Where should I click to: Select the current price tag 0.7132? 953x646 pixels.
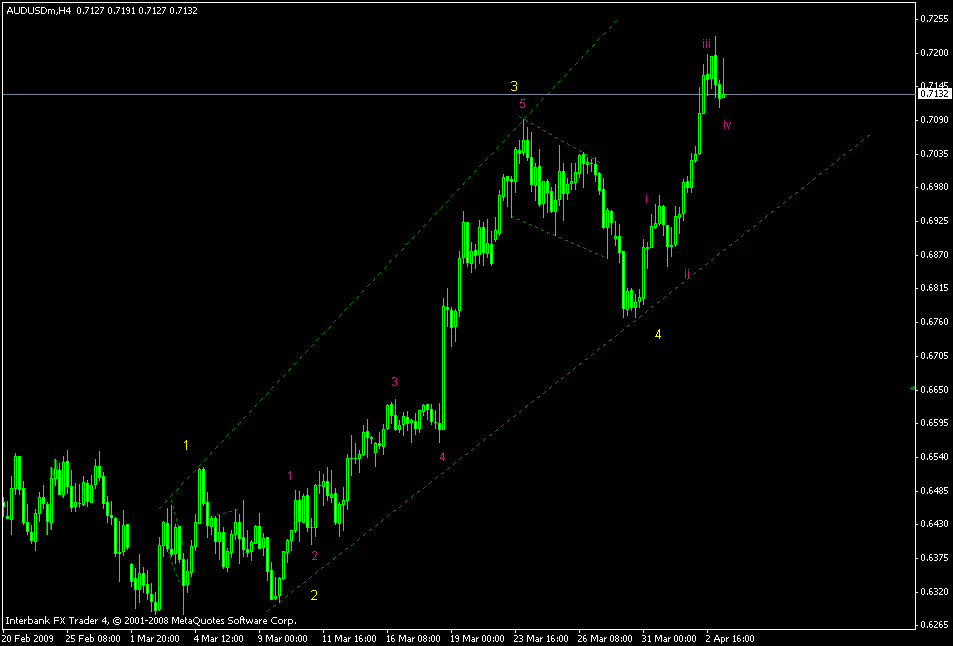tap(935, 95)
